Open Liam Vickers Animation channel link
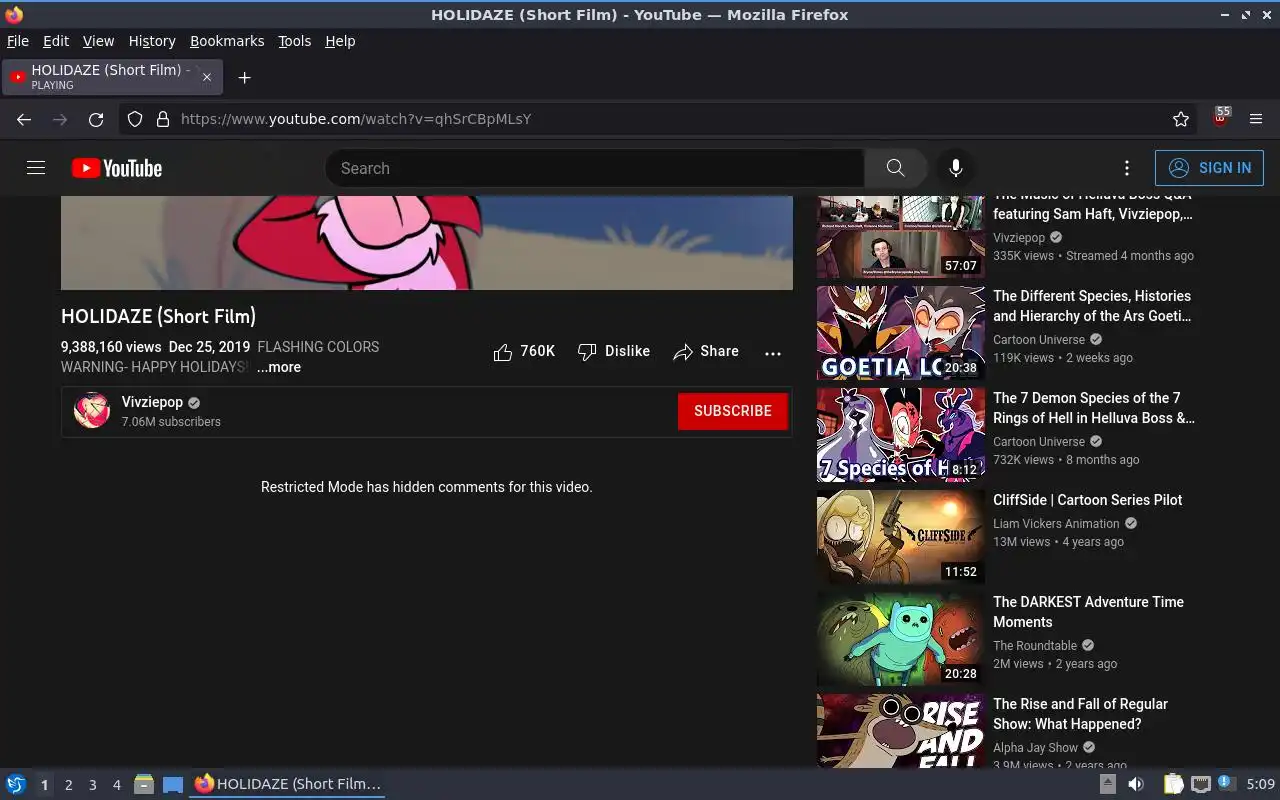Viewport: 1280px width, 800px height. 1056,524
